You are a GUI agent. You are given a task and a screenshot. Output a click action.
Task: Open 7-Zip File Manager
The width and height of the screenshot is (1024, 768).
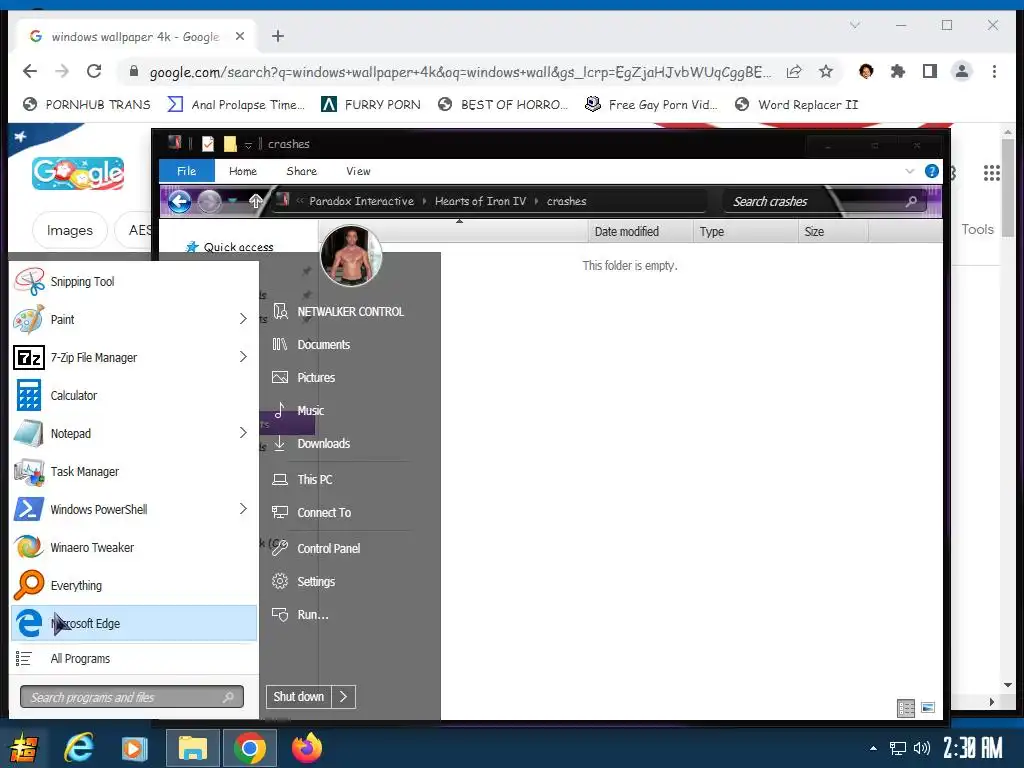(134, 357)
